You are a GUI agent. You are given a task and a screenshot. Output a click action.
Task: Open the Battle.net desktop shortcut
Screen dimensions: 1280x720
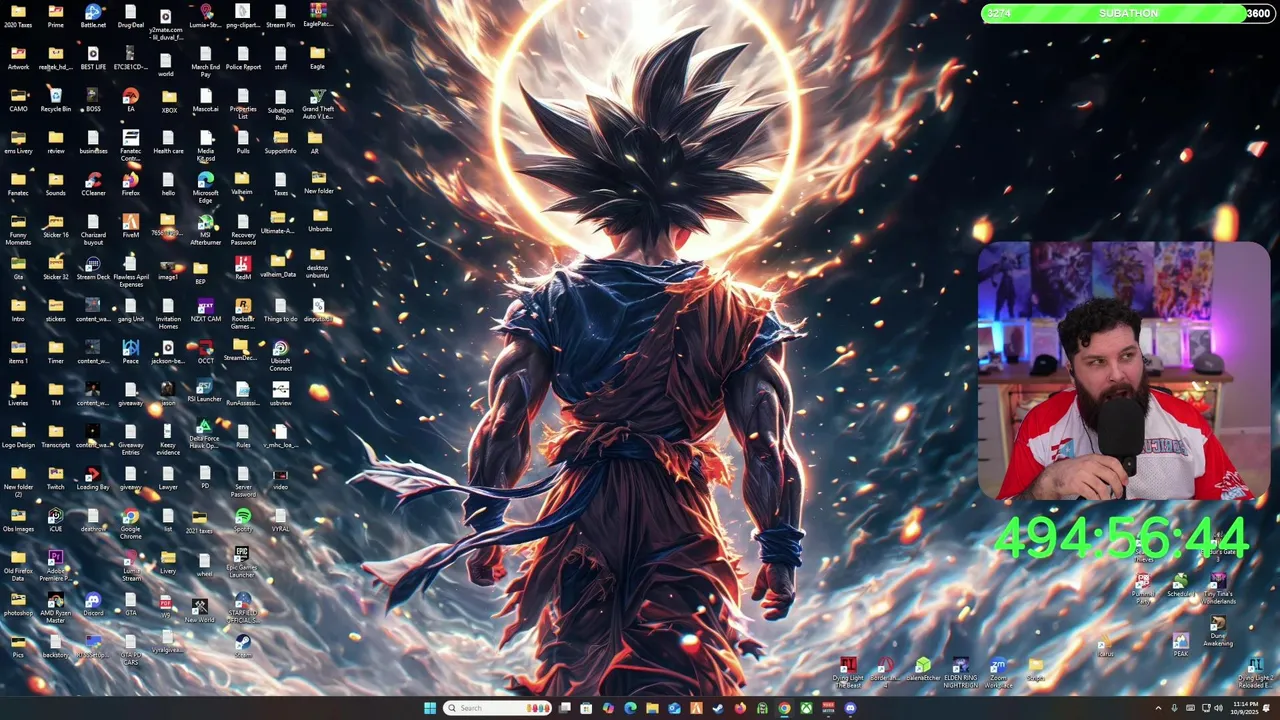[93, 16]
